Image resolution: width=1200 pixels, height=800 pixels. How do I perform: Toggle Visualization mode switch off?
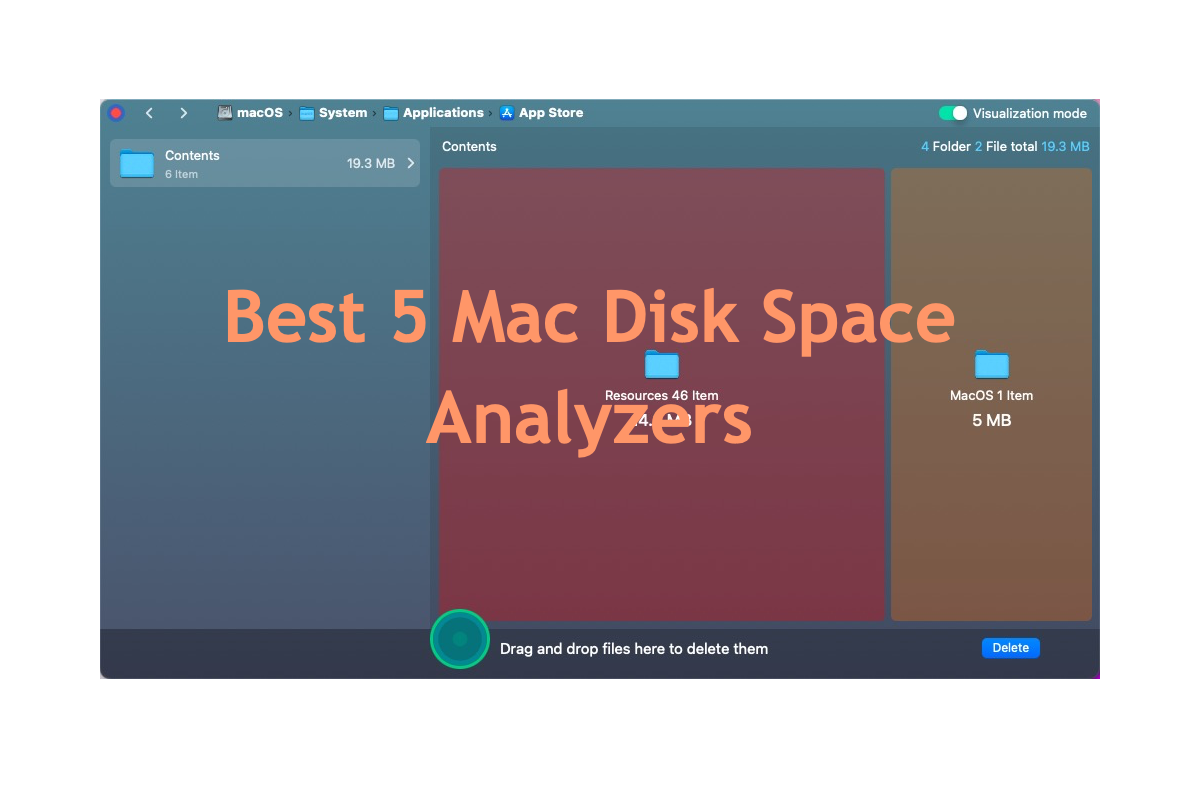tap(953, 113)
